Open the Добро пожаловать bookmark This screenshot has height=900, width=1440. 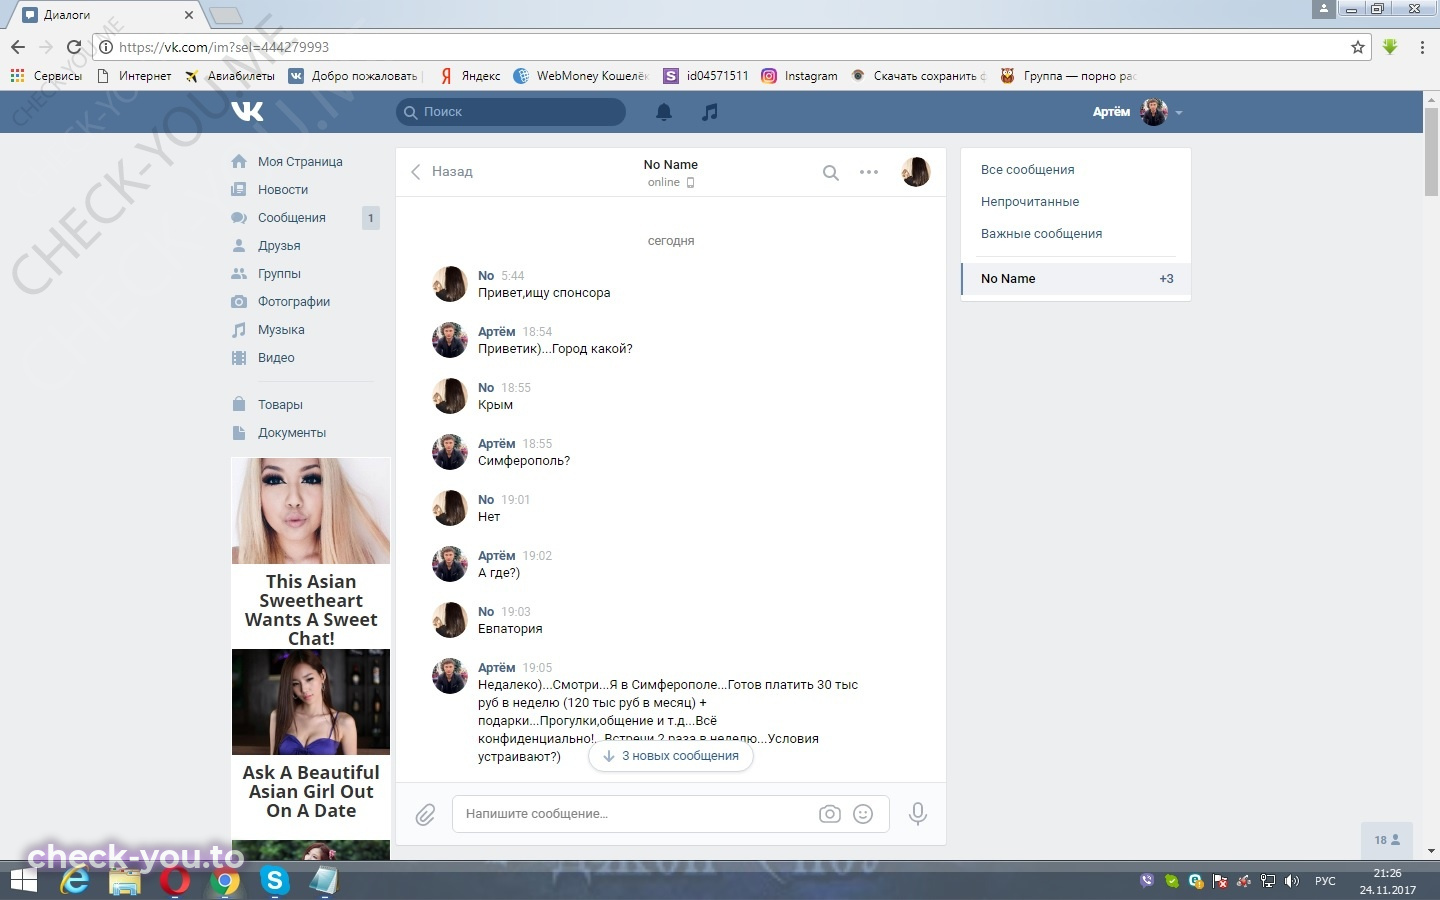coord(354,76)
